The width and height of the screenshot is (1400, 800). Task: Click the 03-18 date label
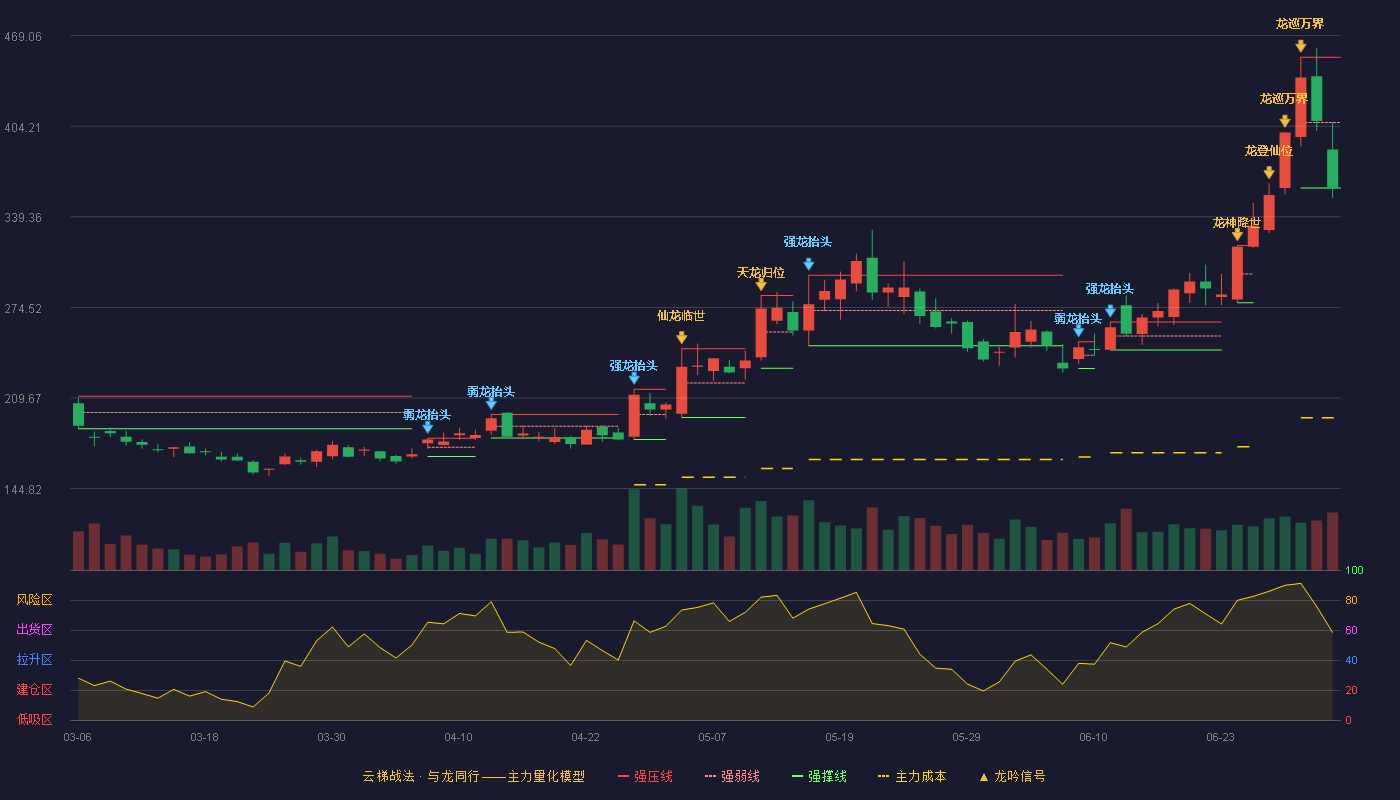coord(204,737)
